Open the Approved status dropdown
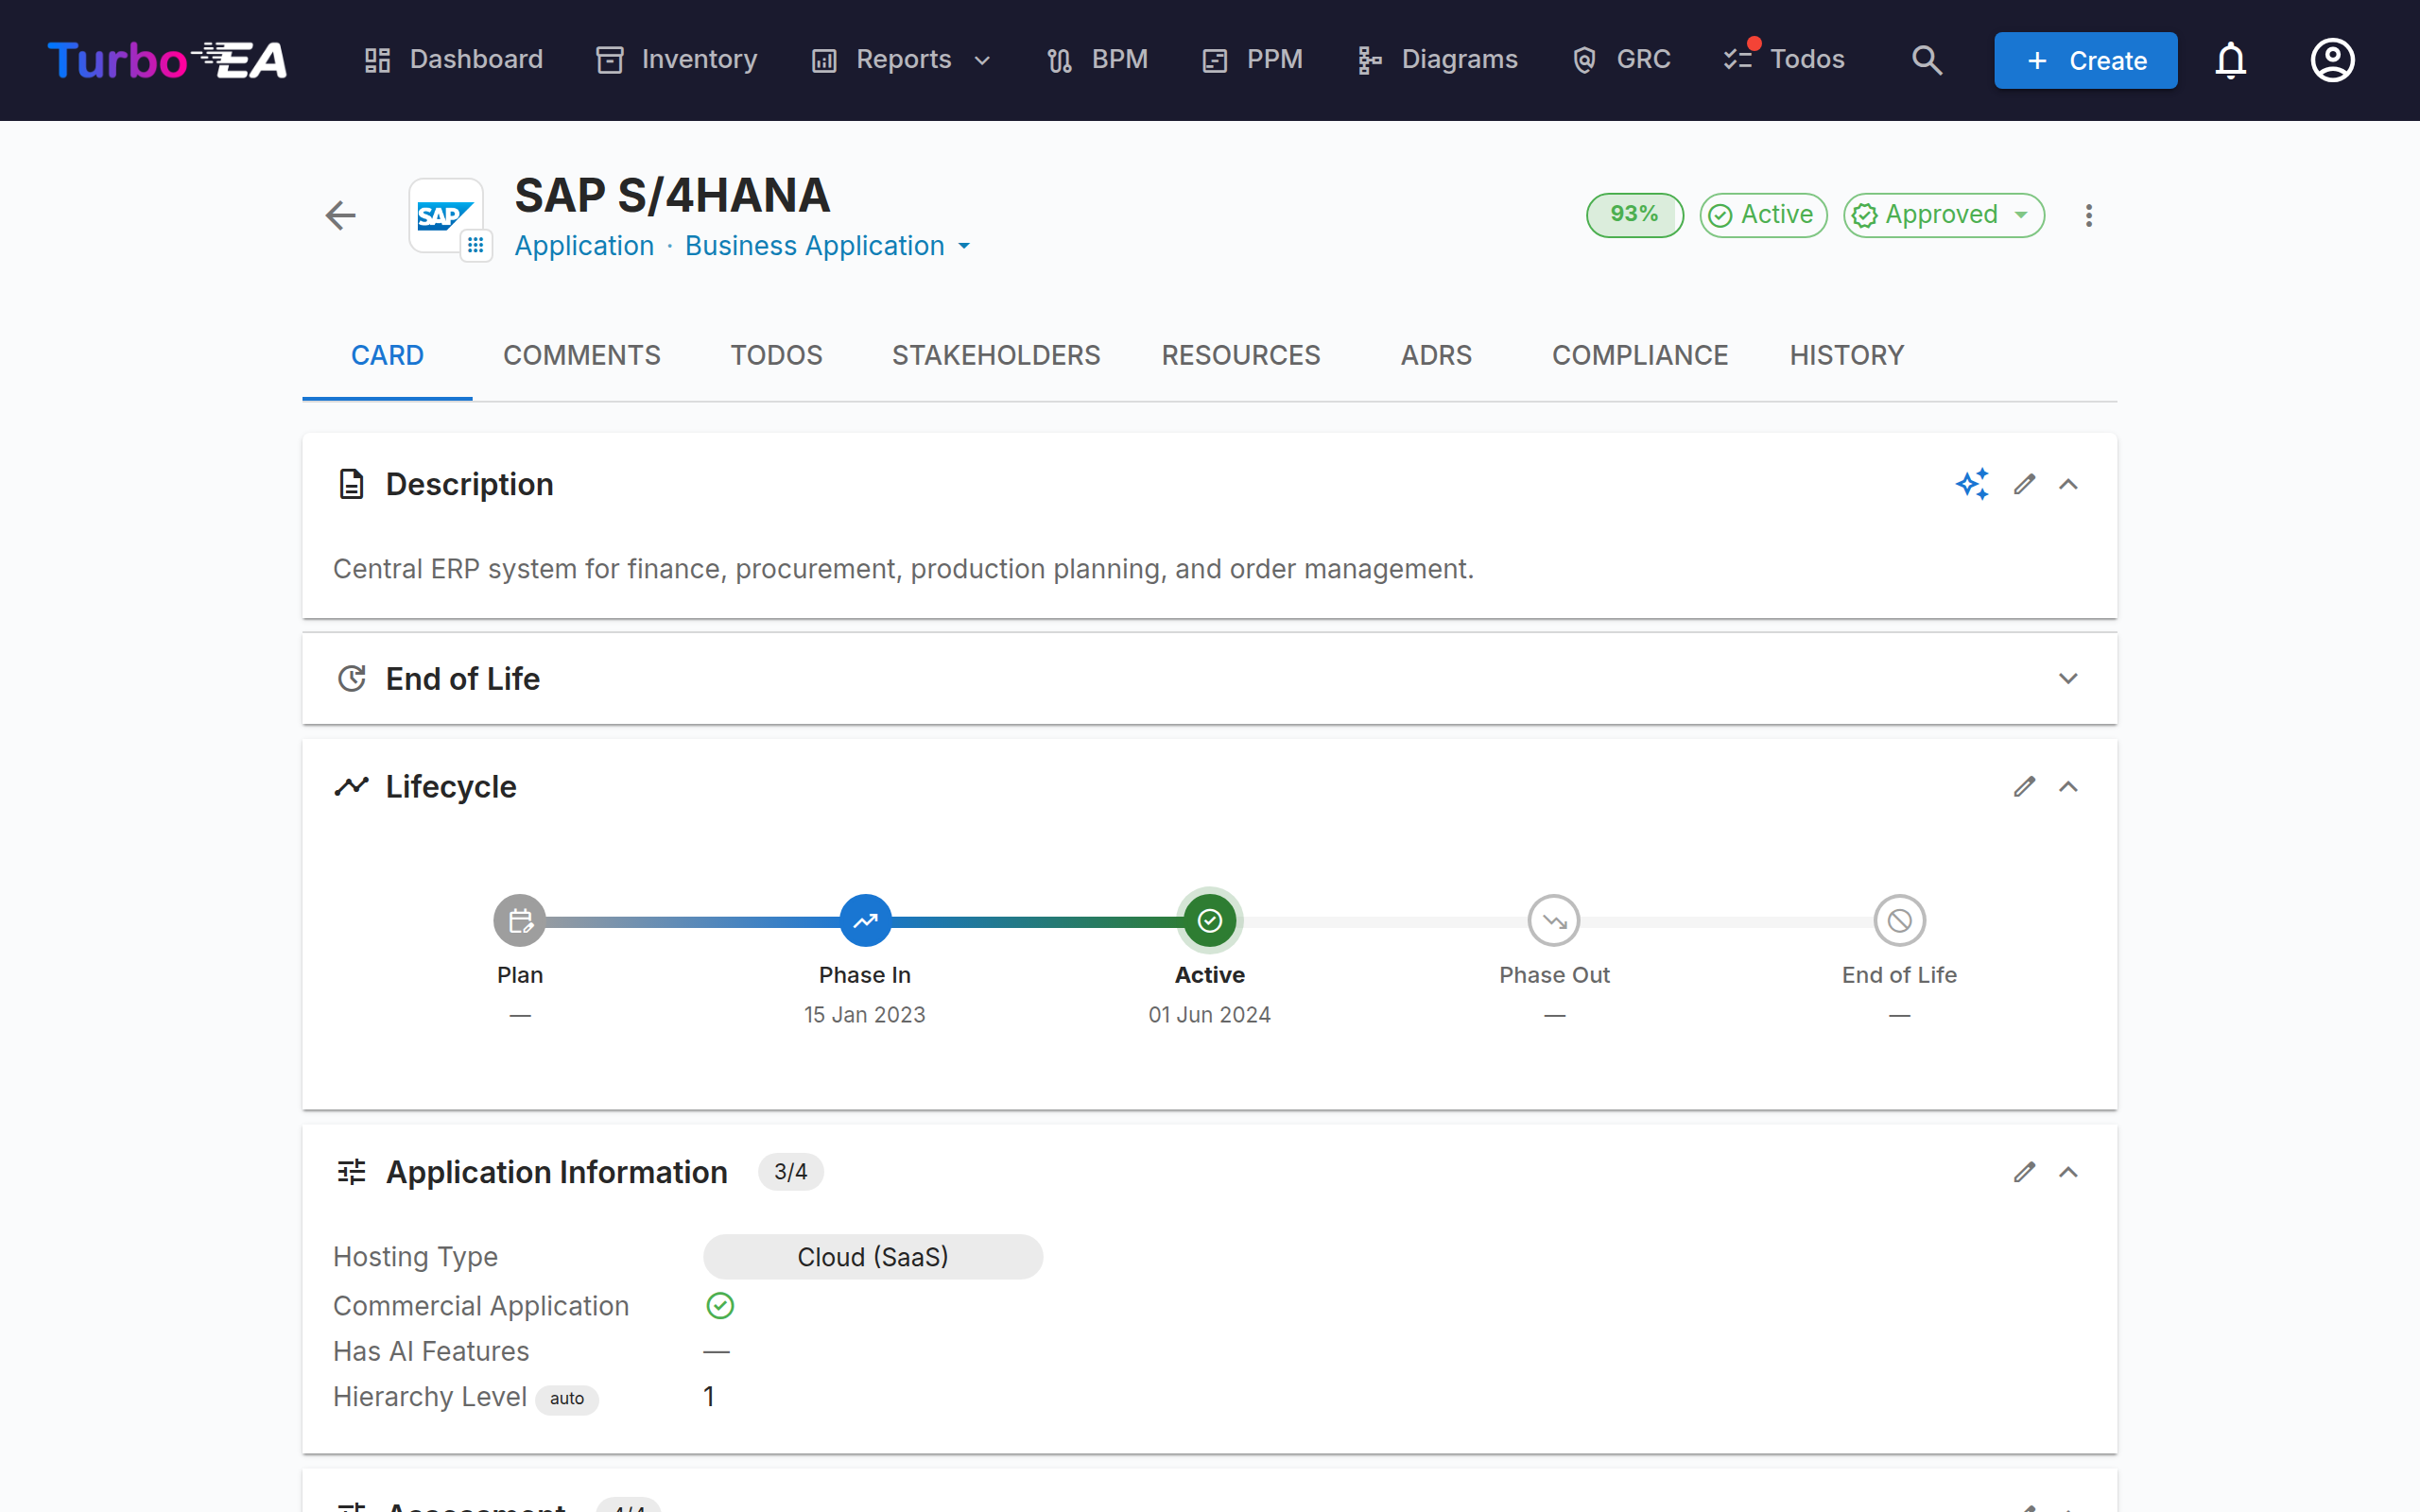 point(1944,215)
